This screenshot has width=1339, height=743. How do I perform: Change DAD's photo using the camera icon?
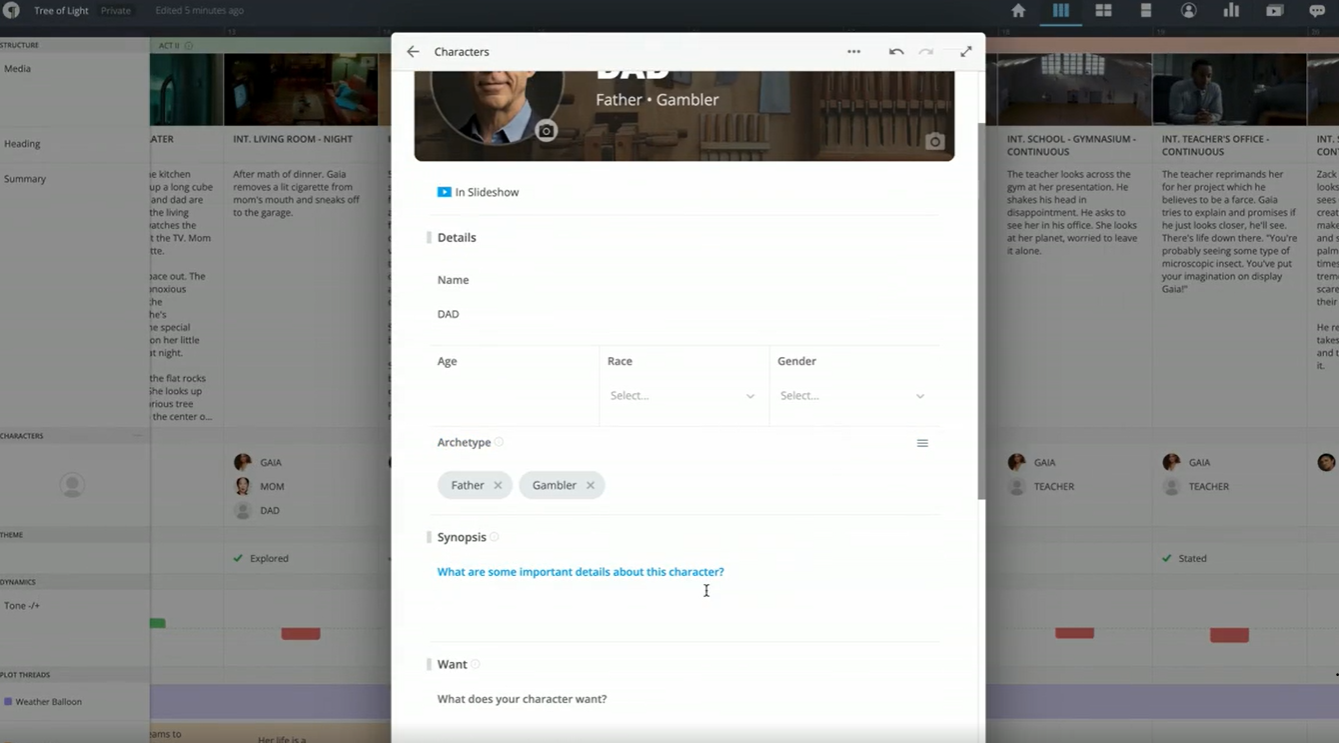[545, 130]
